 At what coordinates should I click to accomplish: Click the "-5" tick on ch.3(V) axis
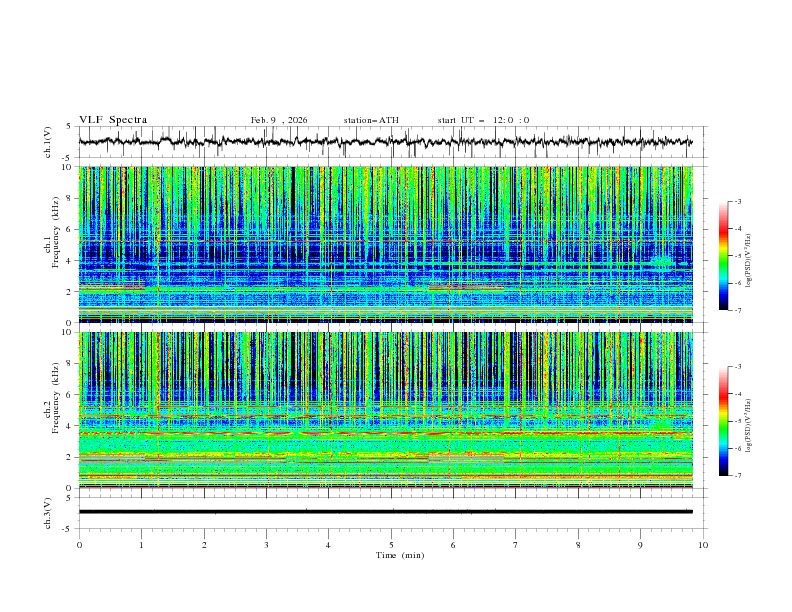click(67, 529)
